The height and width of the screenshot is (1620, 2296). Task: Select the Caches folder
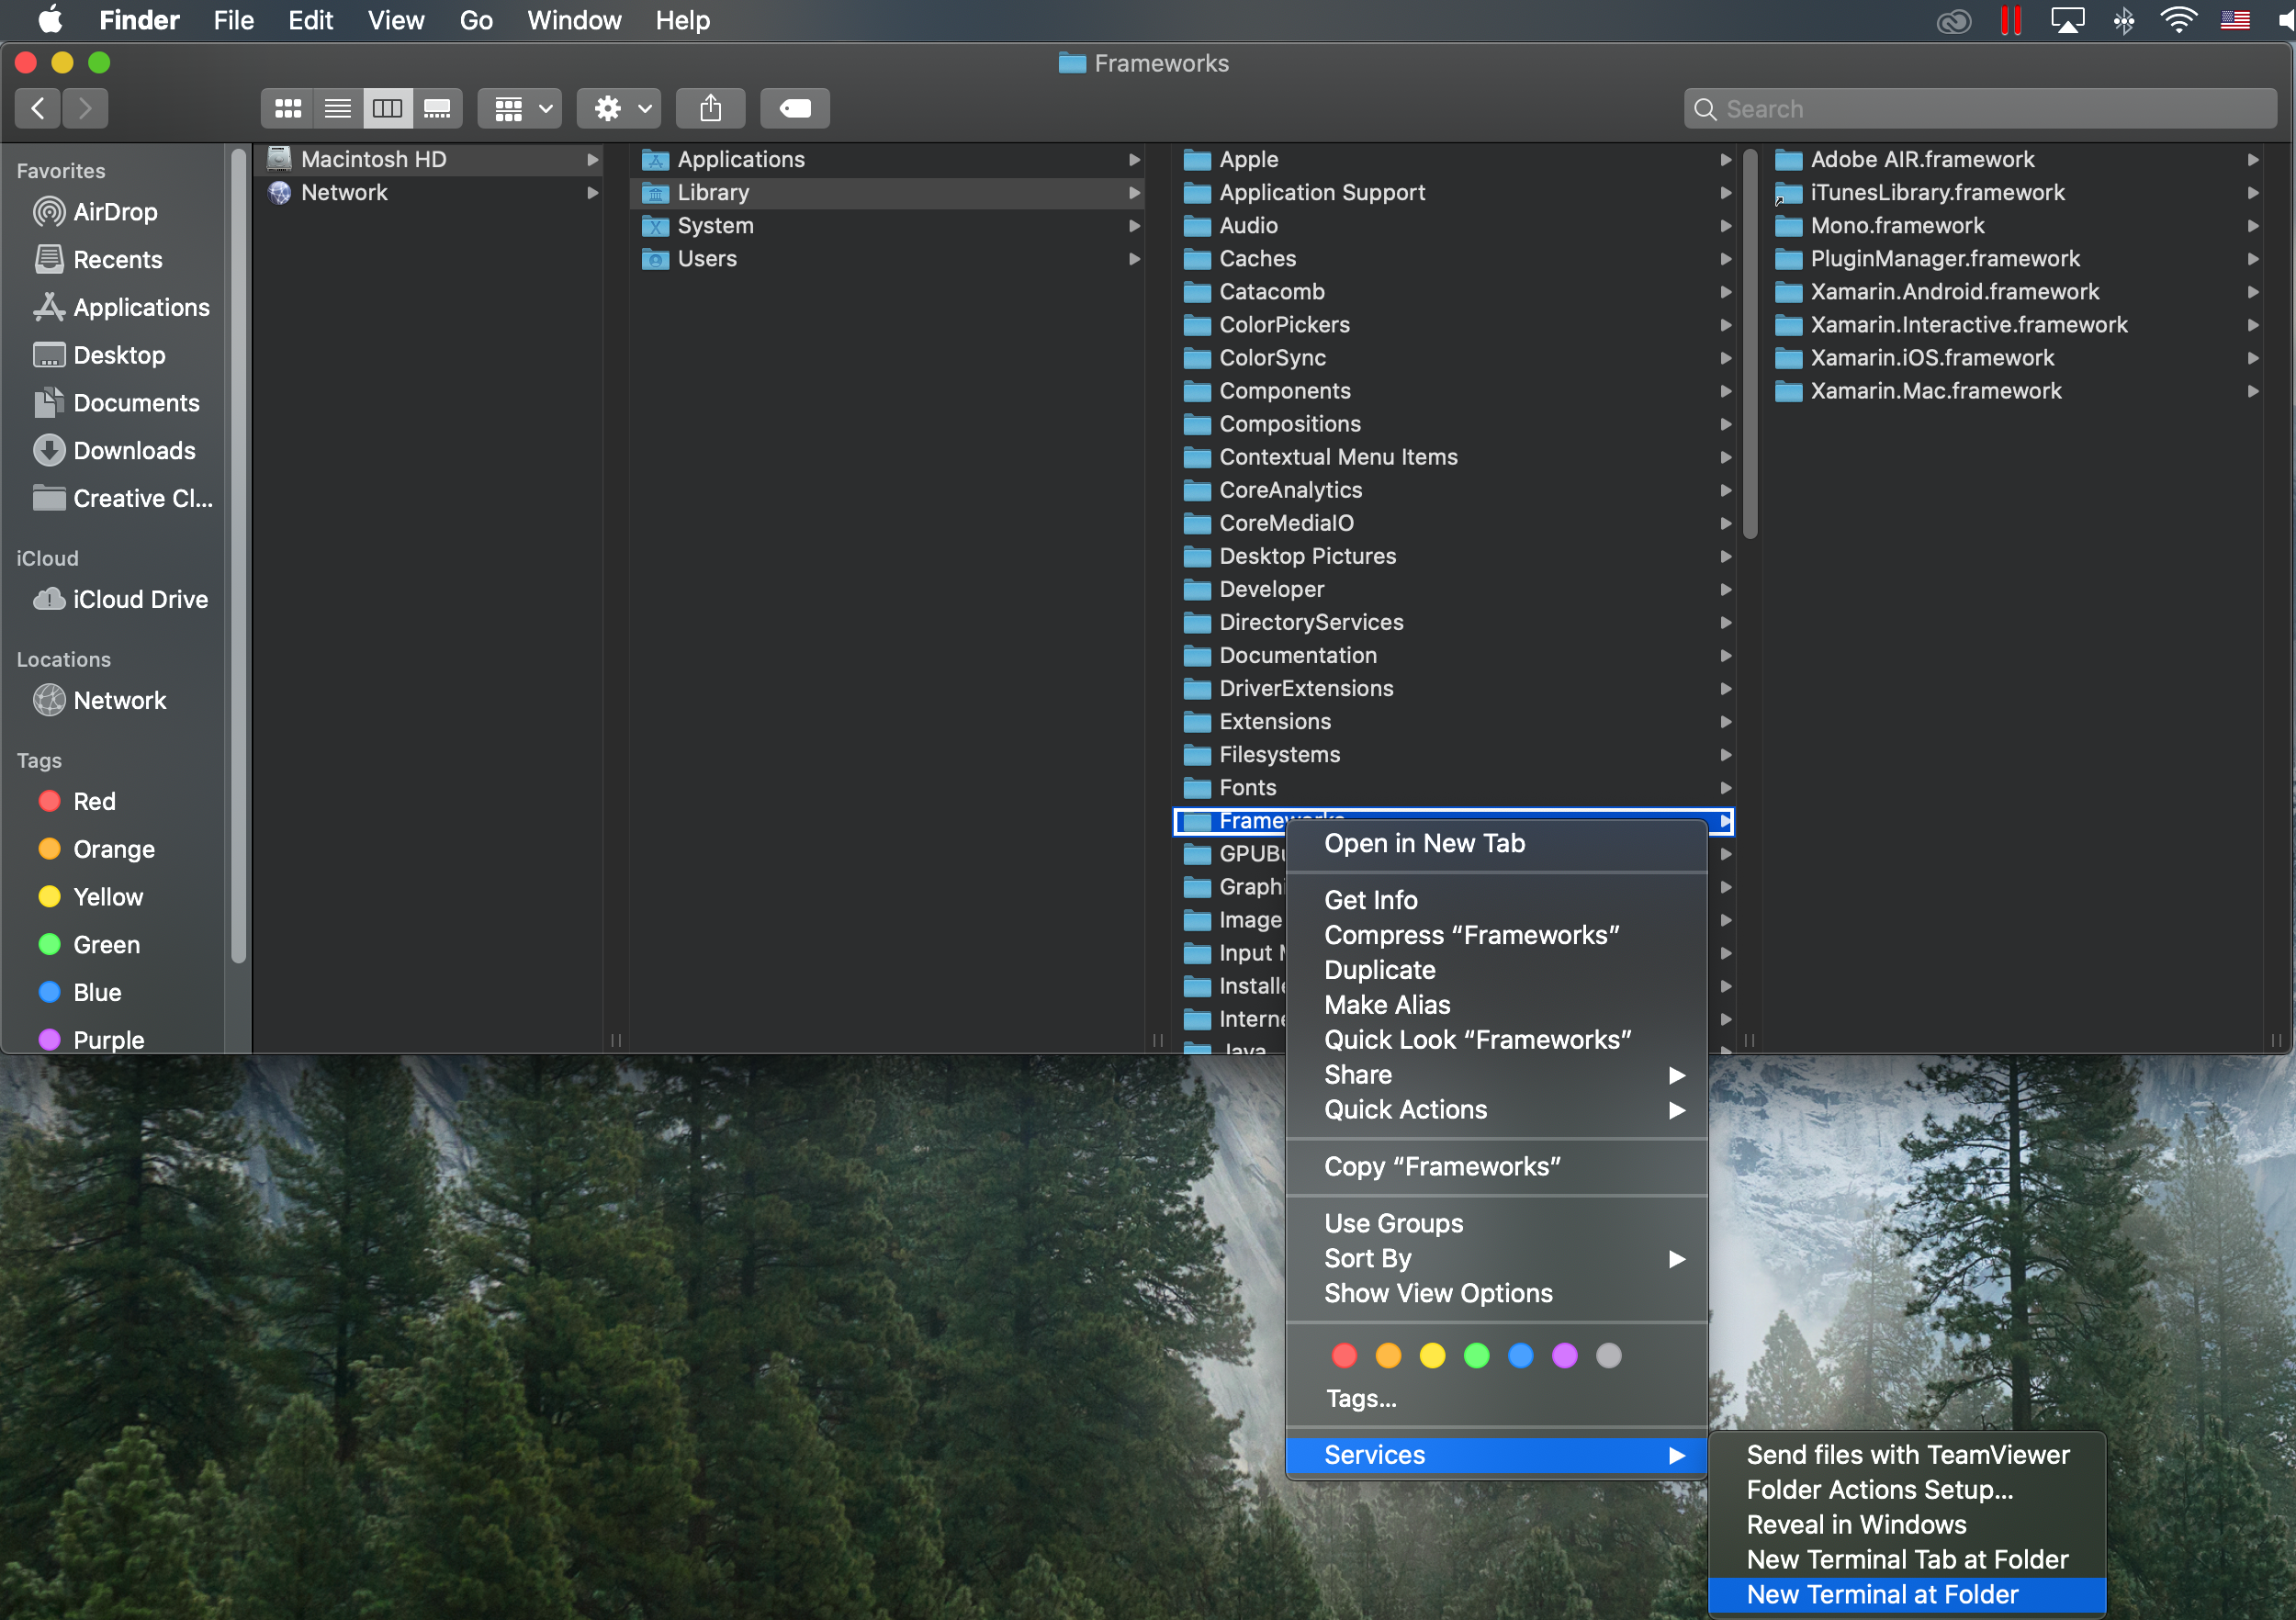[x=1455, y=258]
